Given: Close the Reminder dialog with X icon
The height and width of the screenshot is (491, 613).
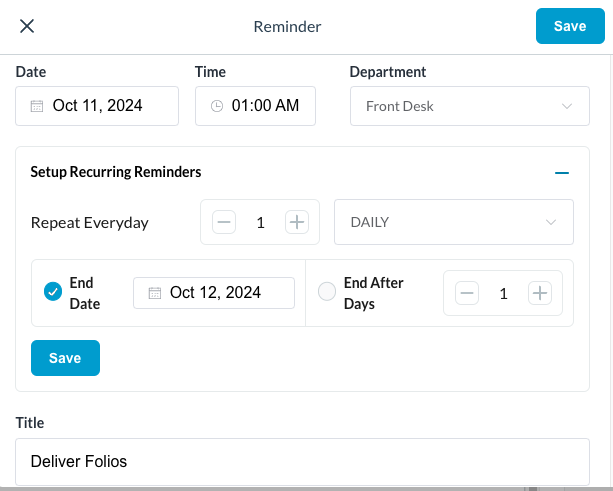Looking at the screenshot, I should pyautogui.click(x=27, y=26).
